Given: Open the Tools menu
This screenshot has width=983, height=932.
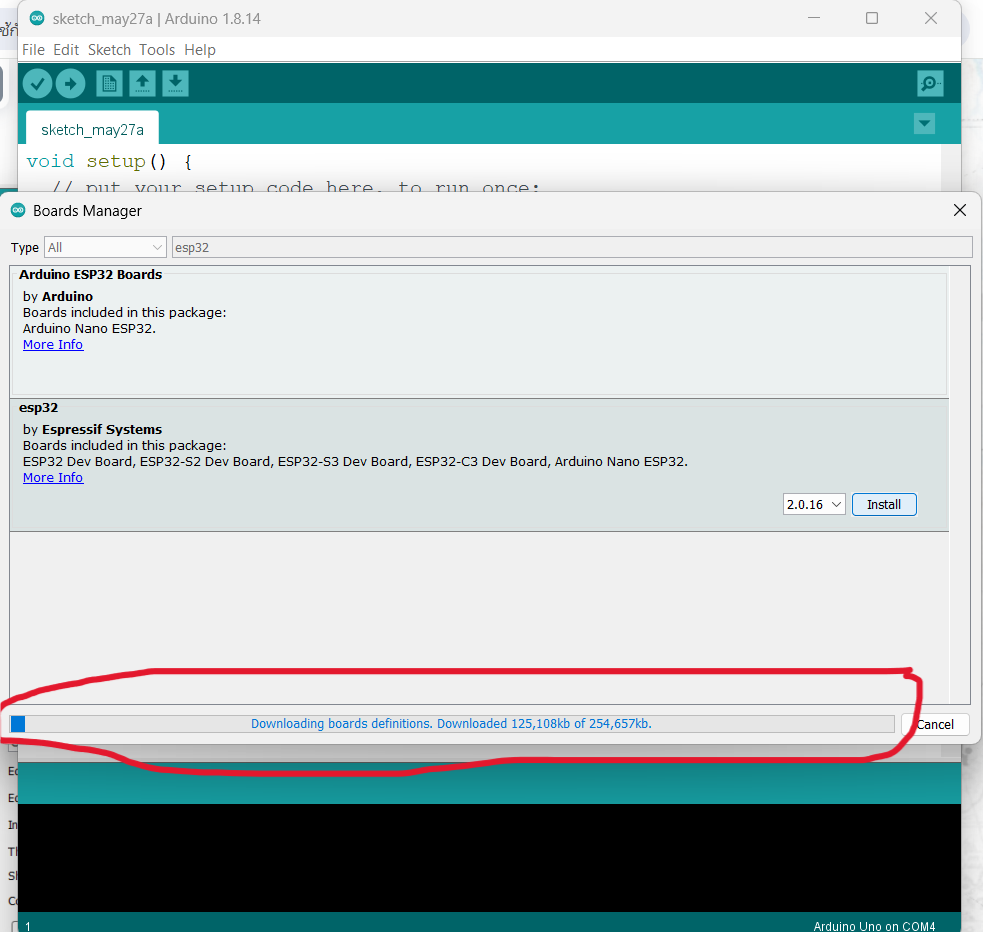Looking at the screenshot, I should (157, 50).
